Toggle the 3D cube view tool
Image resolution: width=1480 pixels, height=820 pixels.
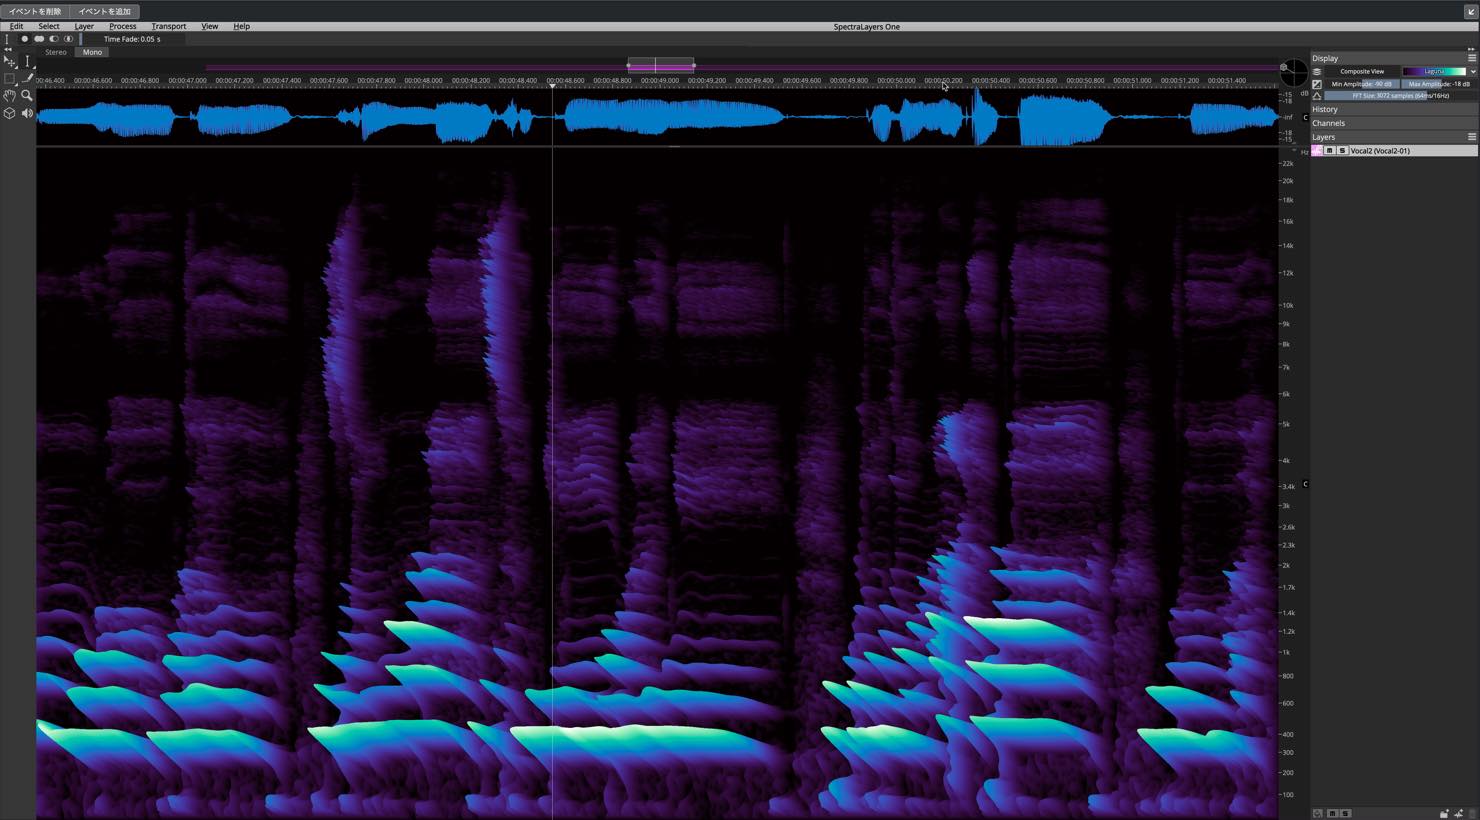pyautogui.click(x=10, y=113)
